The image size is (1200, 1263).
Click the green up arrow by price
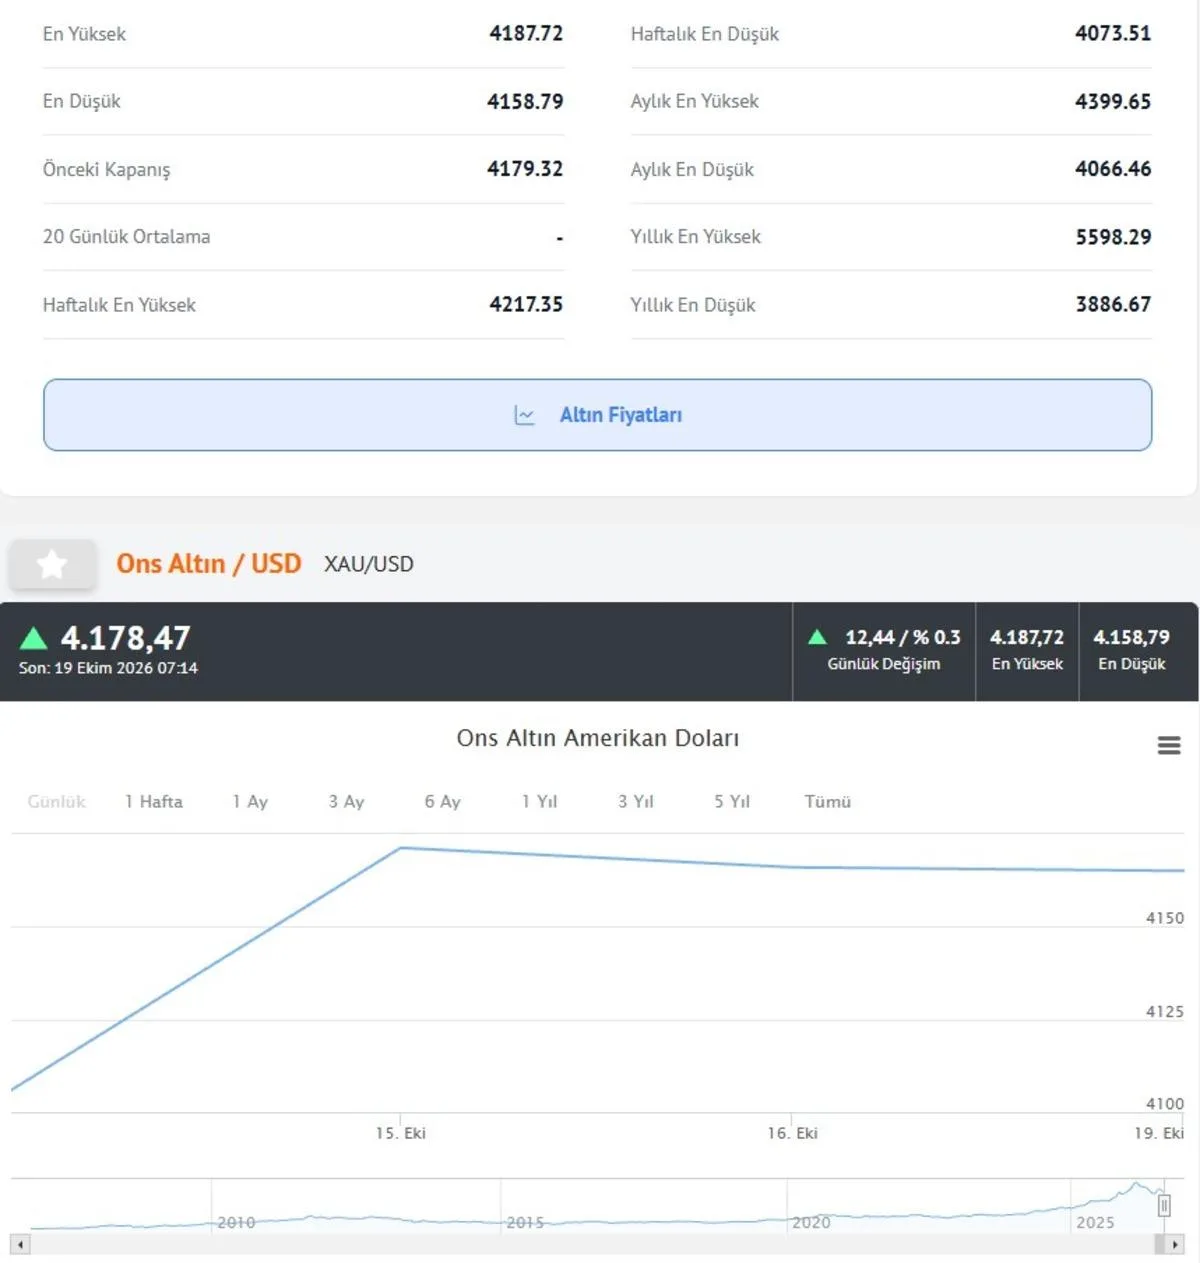pyautogui.click(x=34, y=638)
